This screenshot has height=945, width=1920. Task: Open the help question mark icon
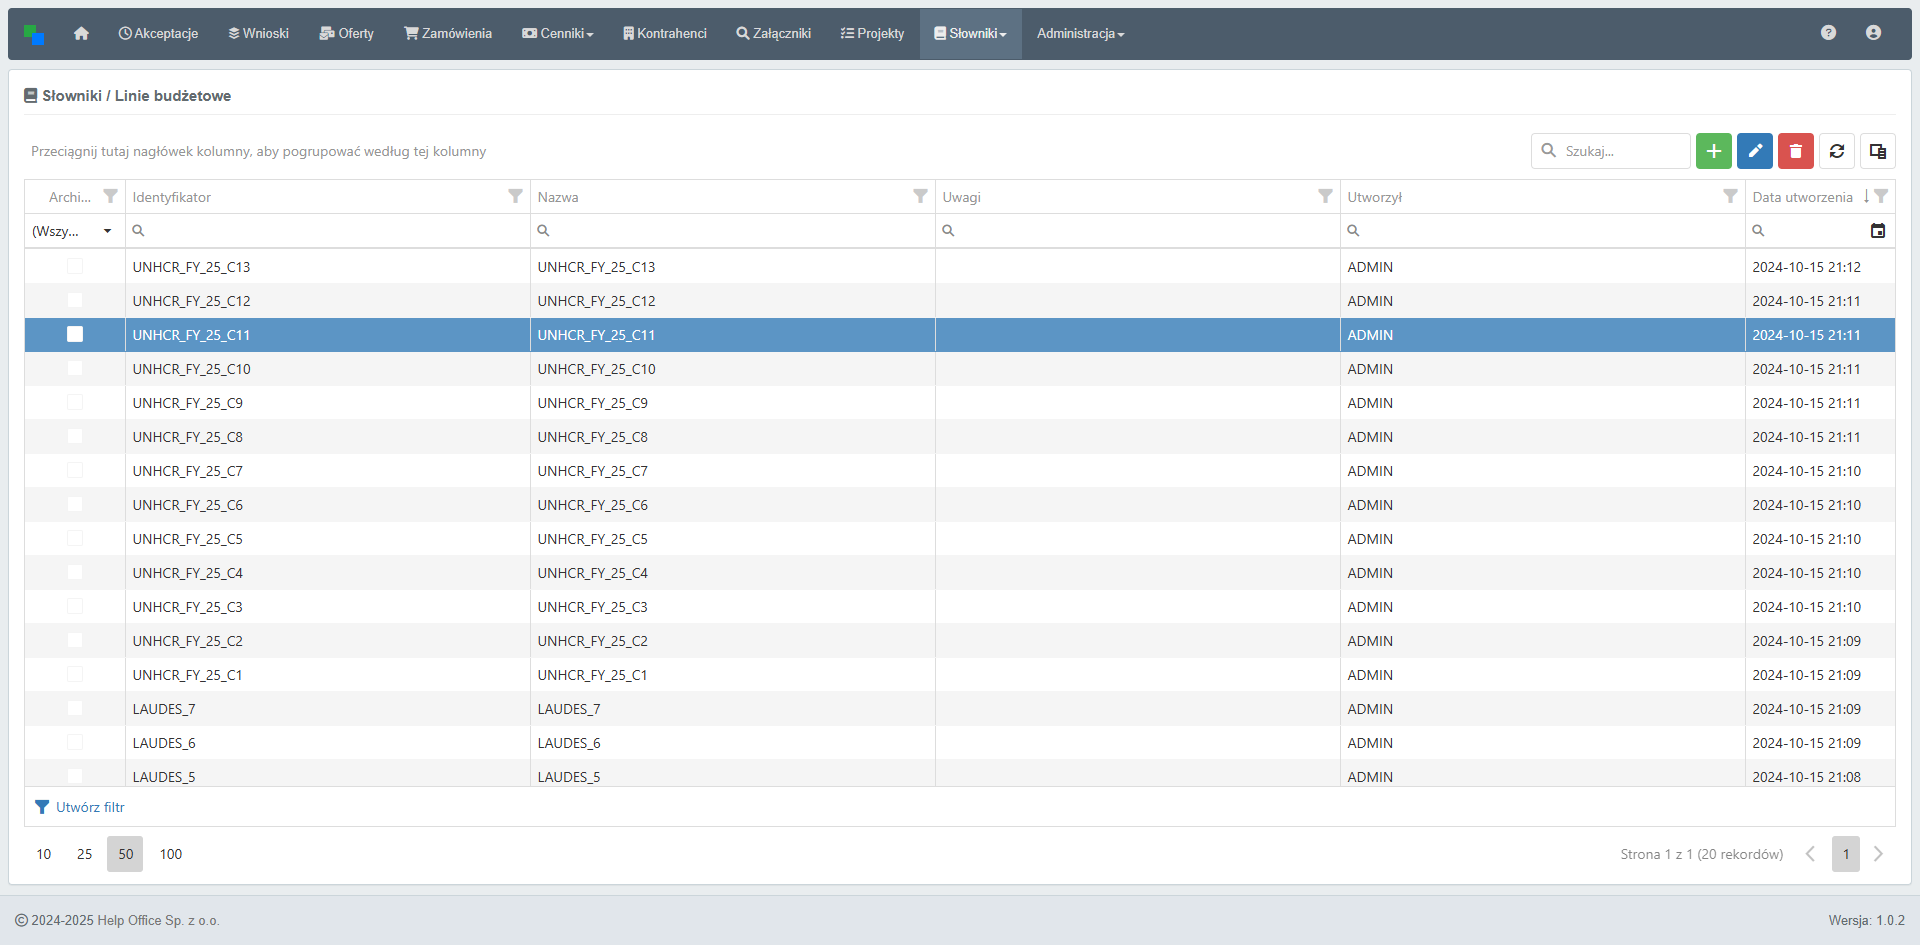[x=1828, y=33]
